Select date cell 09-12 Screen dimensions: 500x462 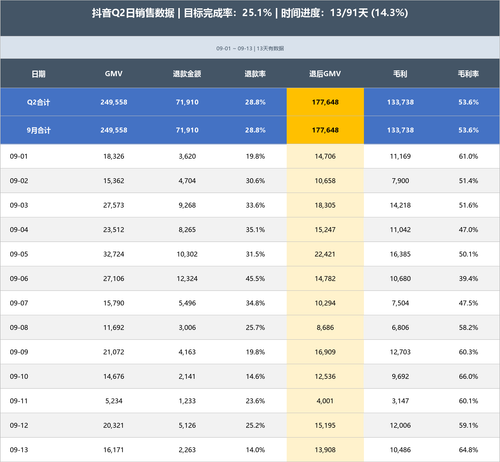[x=19, y=426]
